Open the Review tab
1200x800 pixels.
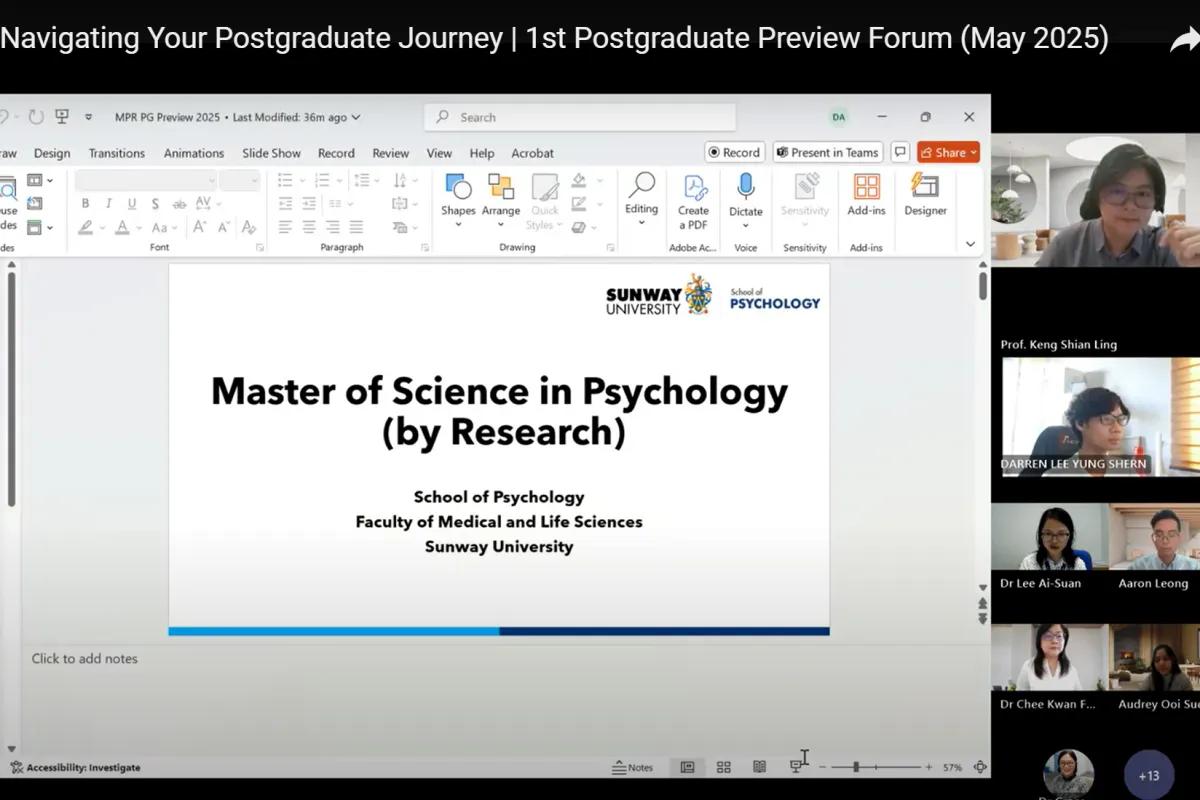(391, 153)
